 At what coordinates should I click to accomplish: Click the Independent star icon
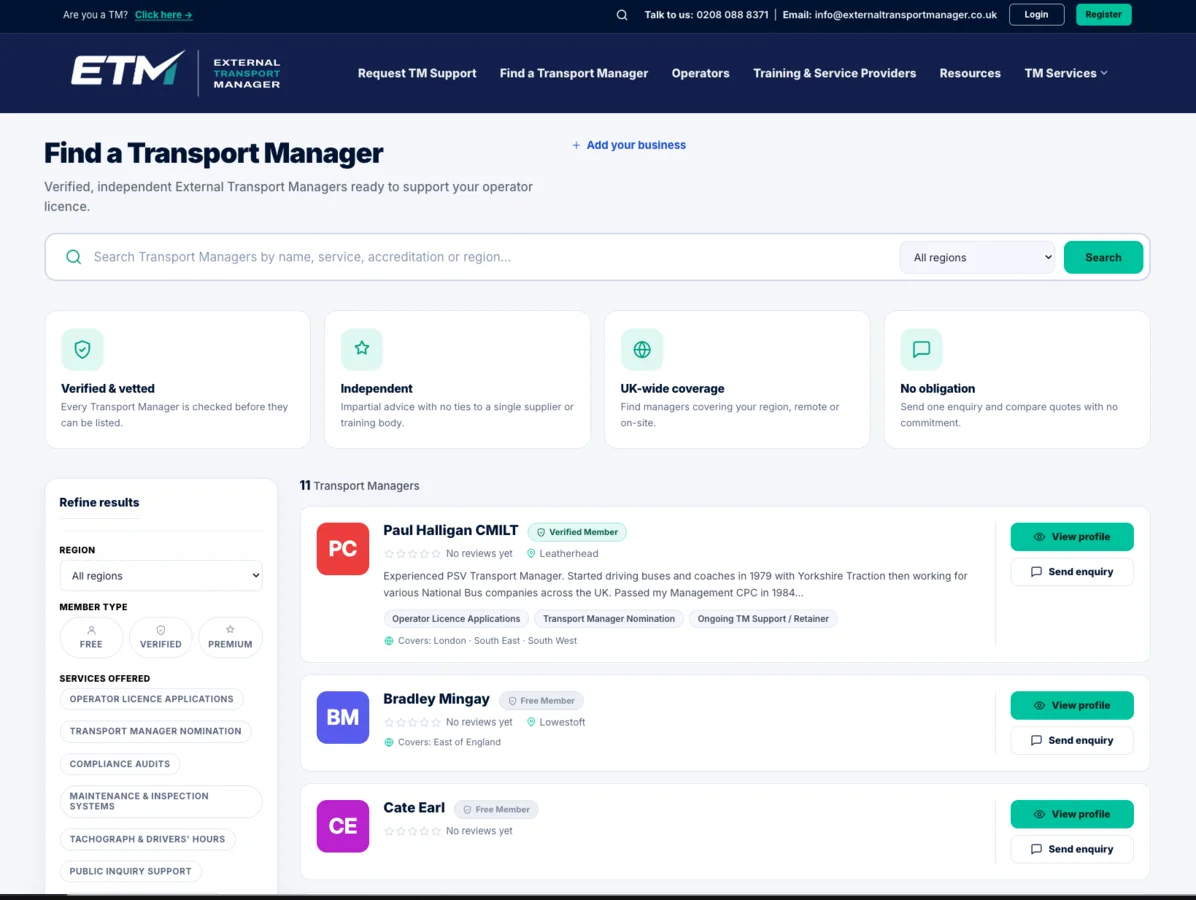tap(362, 349)
